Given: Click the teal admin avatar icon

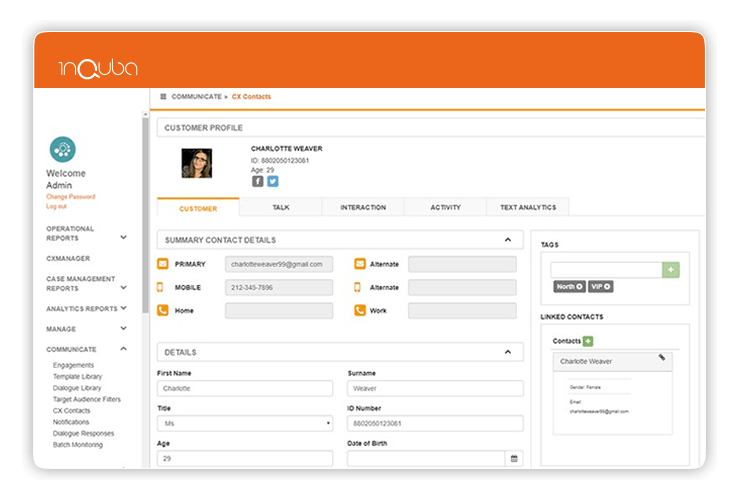Looking at the screenshot, I should coord(62,149).
